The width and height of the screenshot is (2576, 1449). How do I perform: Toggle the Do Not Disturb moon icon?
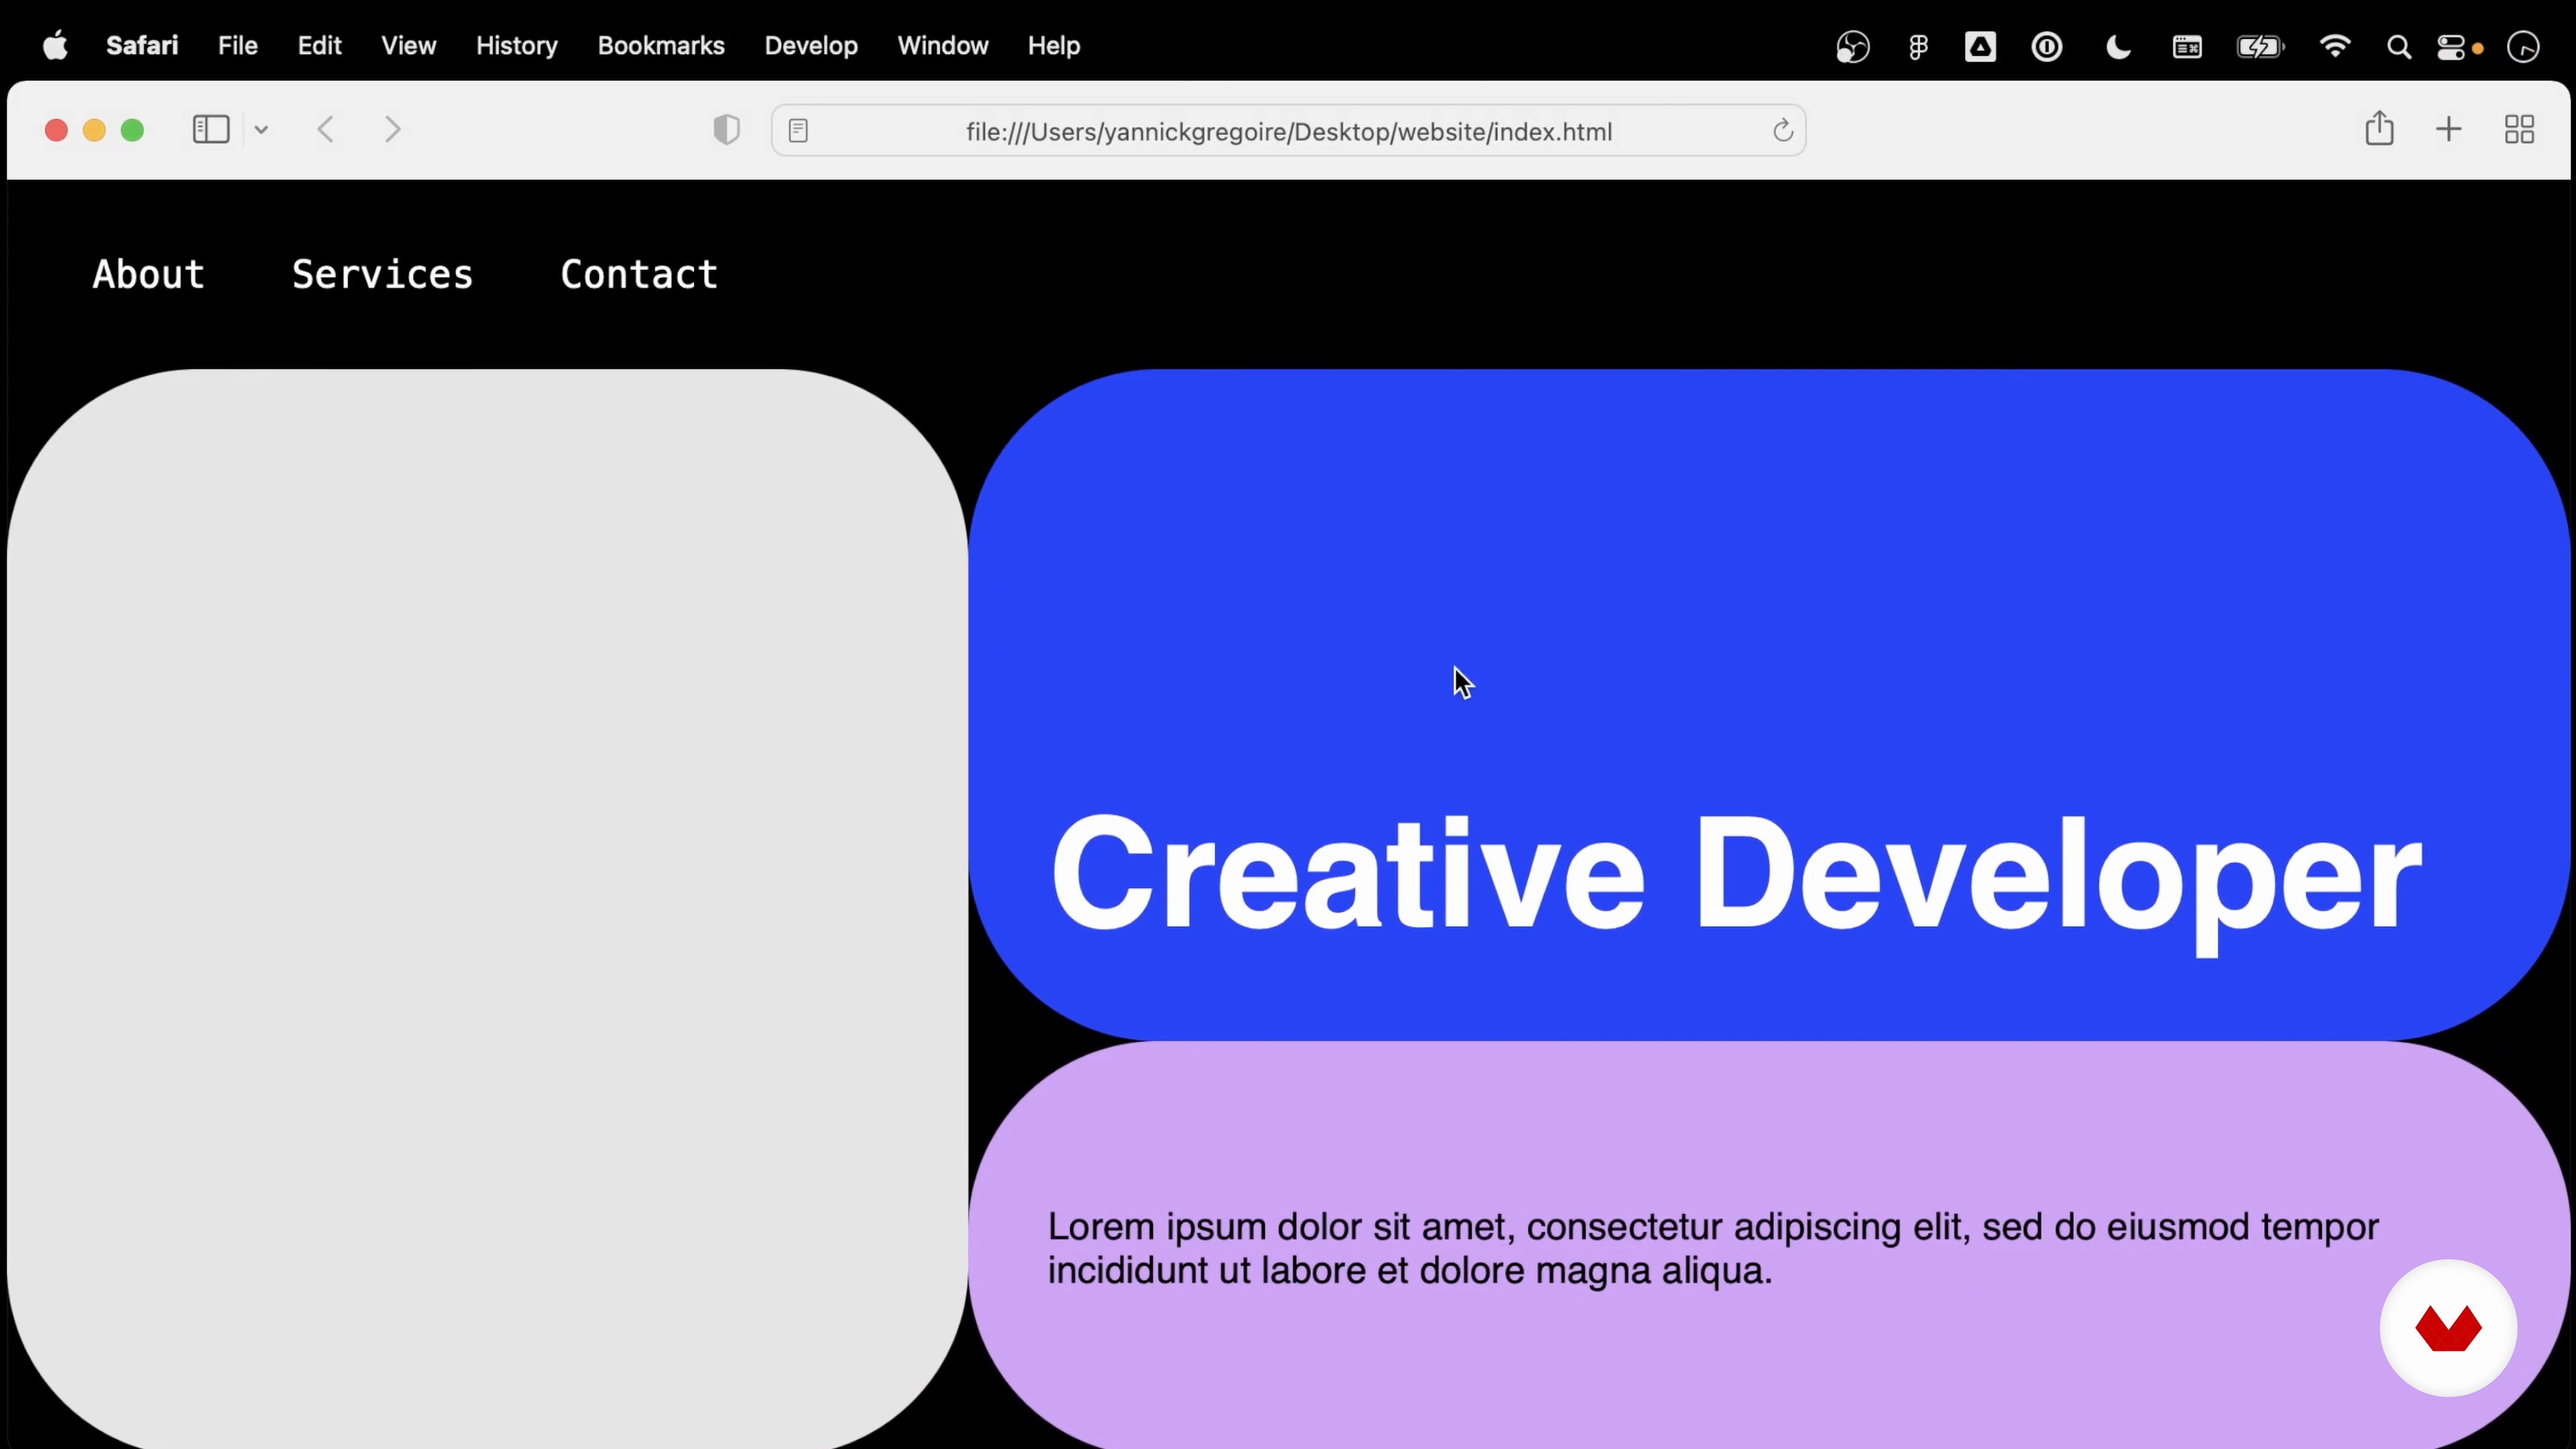2118,47
